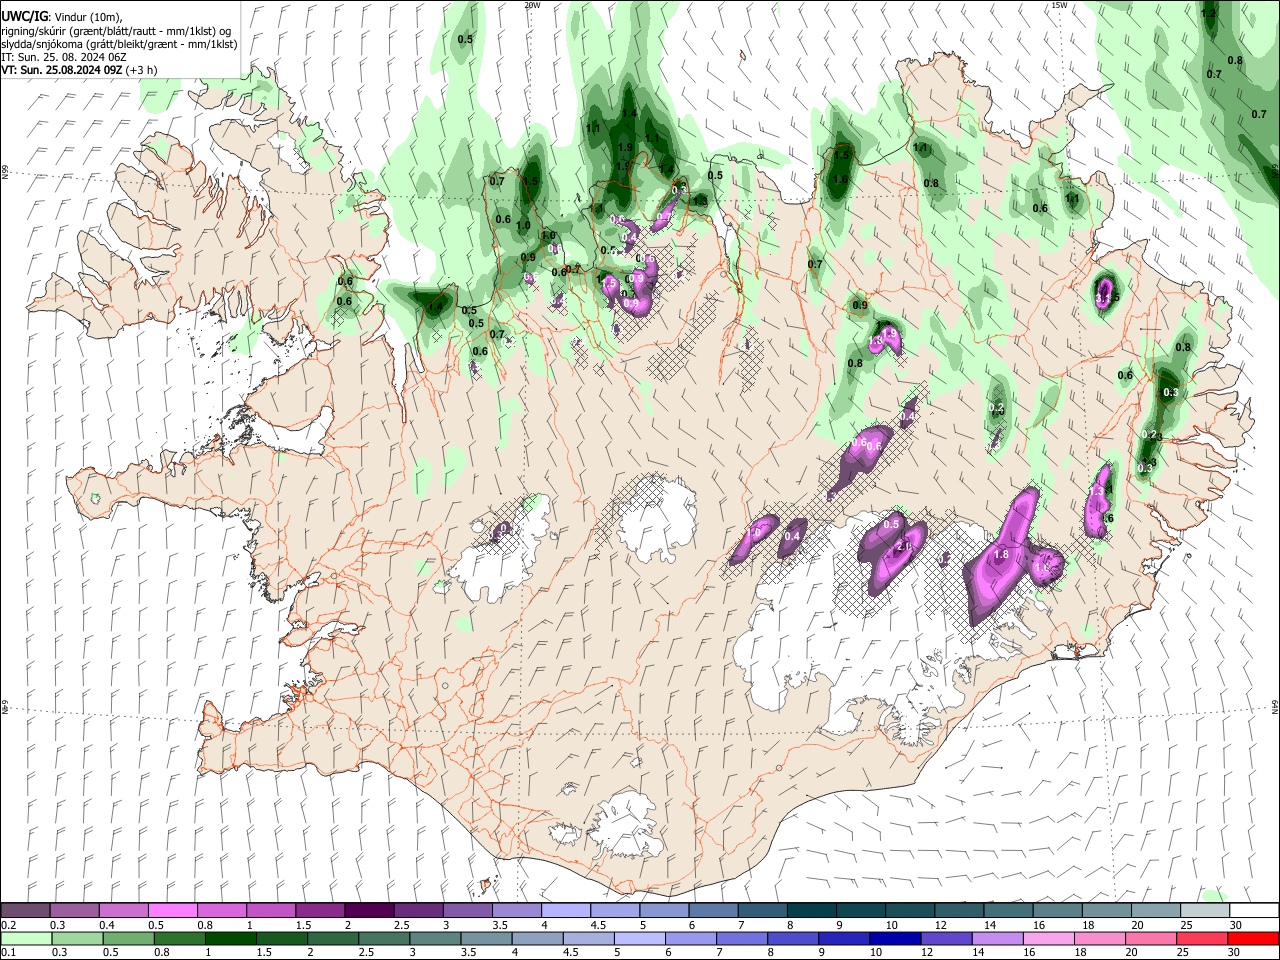Image resolution: width=1280 pixels, height=960 pixels.
Task: Click the '20W' longitude label
Action: (532, 5)
